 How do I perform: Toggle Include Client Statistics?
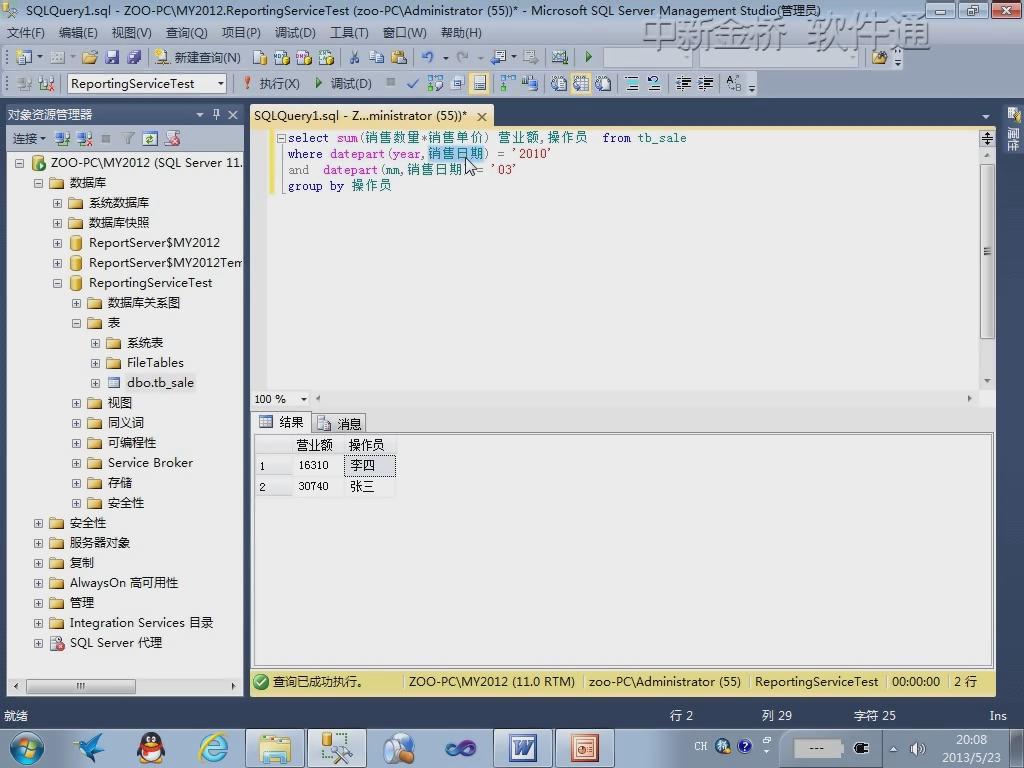click(x=530, y=84)
